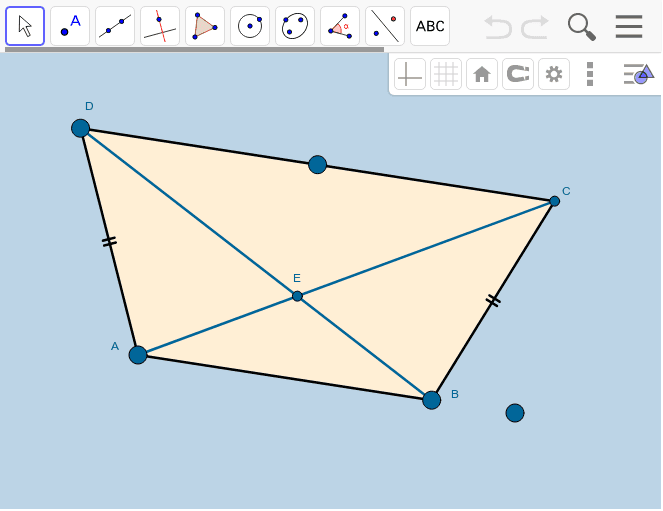Click vertex point C
Image resolution: width=663 pixels, height=511 pixels.
pos(554,201)
